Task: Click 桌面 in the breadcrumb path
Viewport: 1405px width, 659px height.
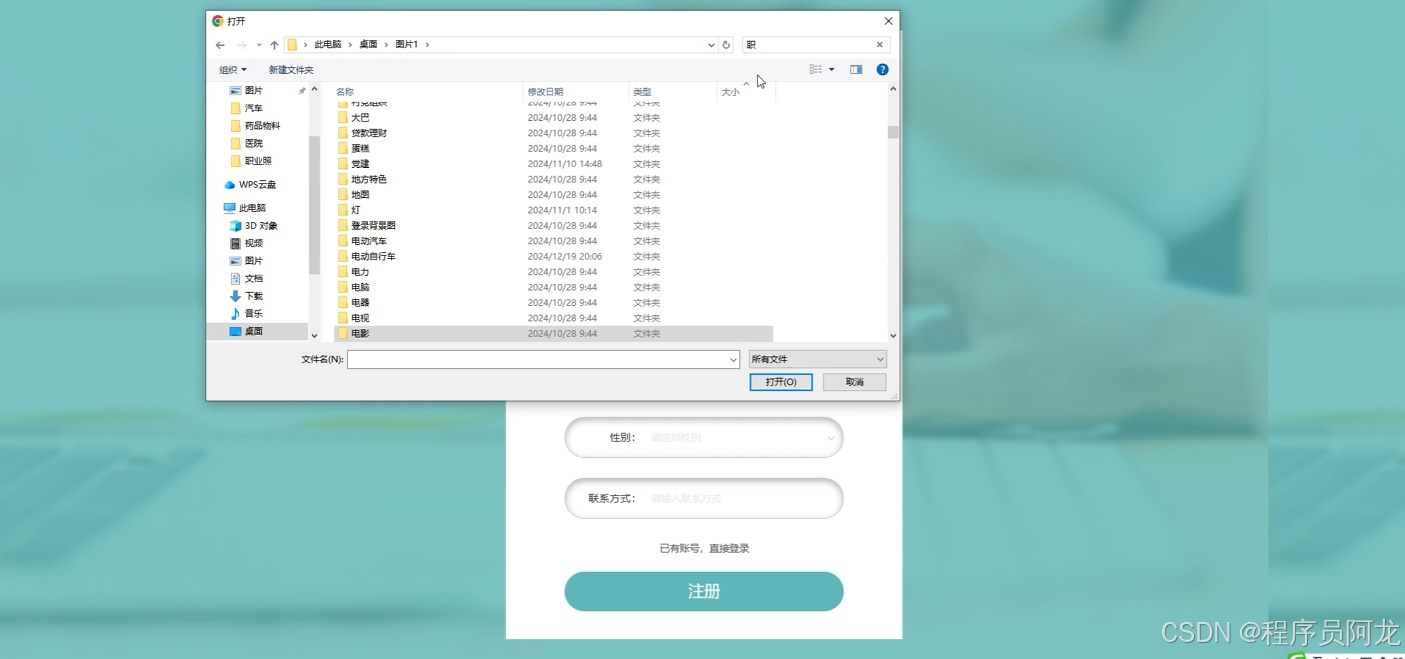Action: (x=369, y=45)
